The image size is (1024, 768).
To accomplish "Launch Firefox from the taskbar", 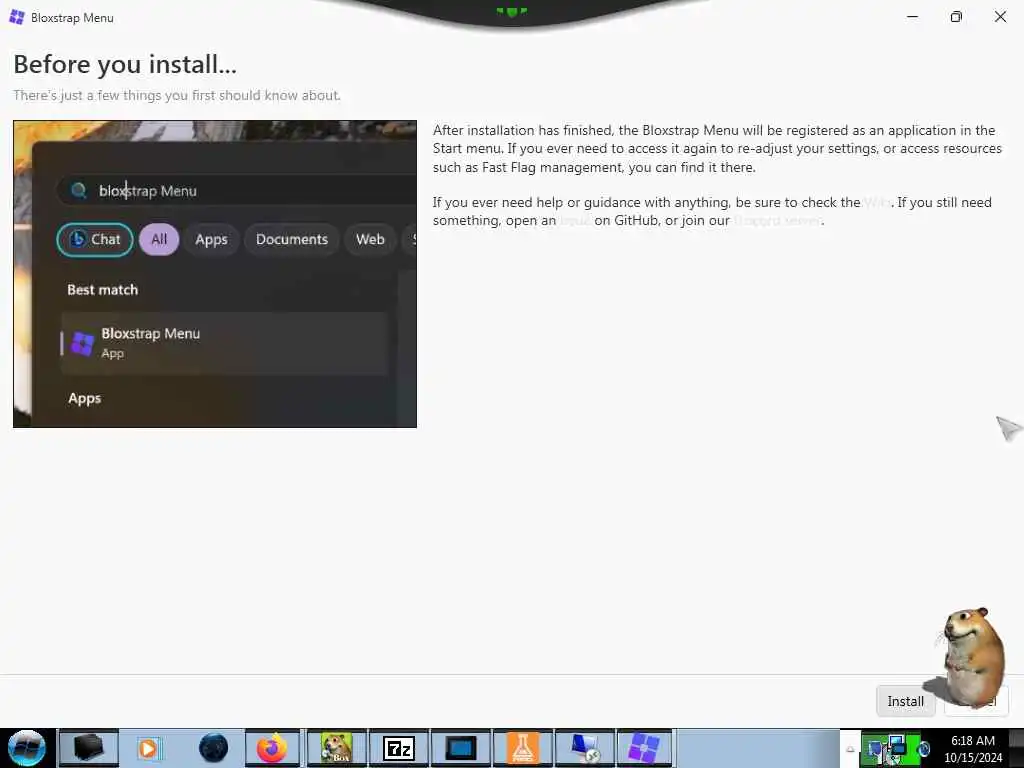I will point(272,748).
